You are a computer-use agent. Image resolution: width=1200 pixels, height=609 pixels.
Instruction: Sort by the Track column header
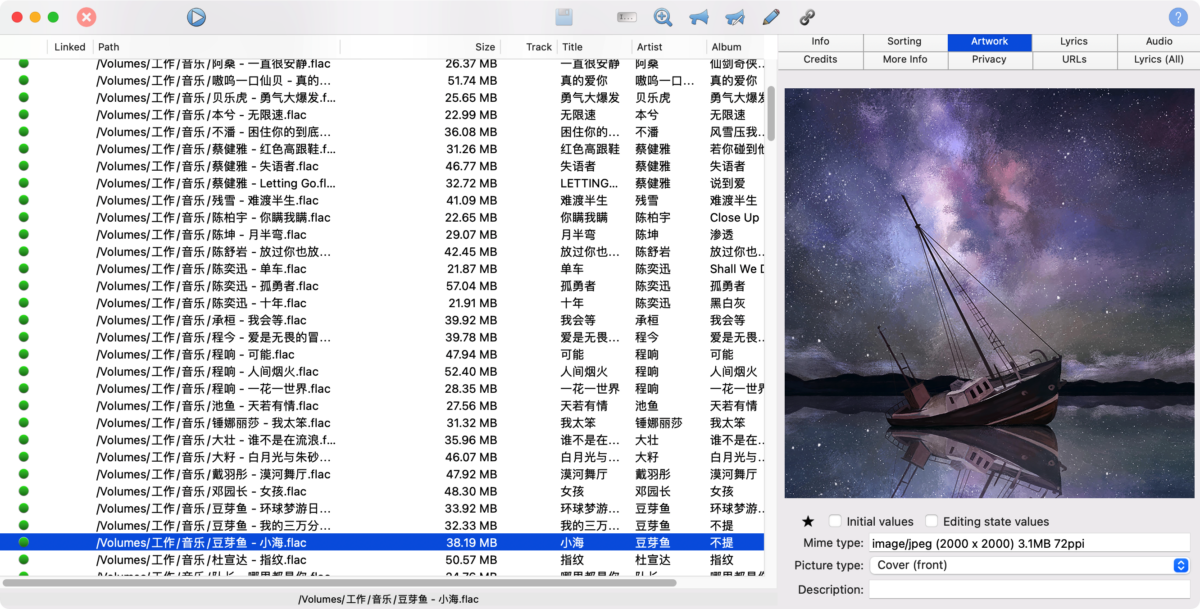tap(529, 47)
